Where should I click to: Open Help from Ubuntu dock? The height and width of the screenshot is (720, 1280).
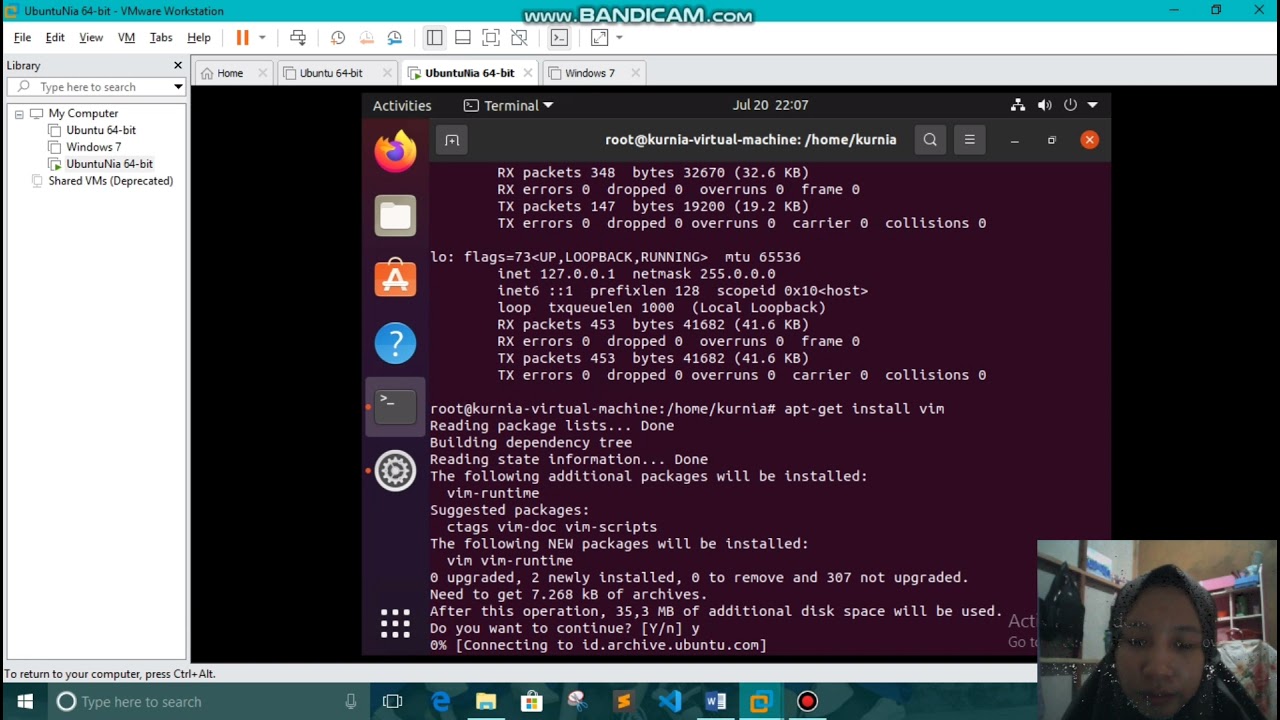(x=395, y=343)
